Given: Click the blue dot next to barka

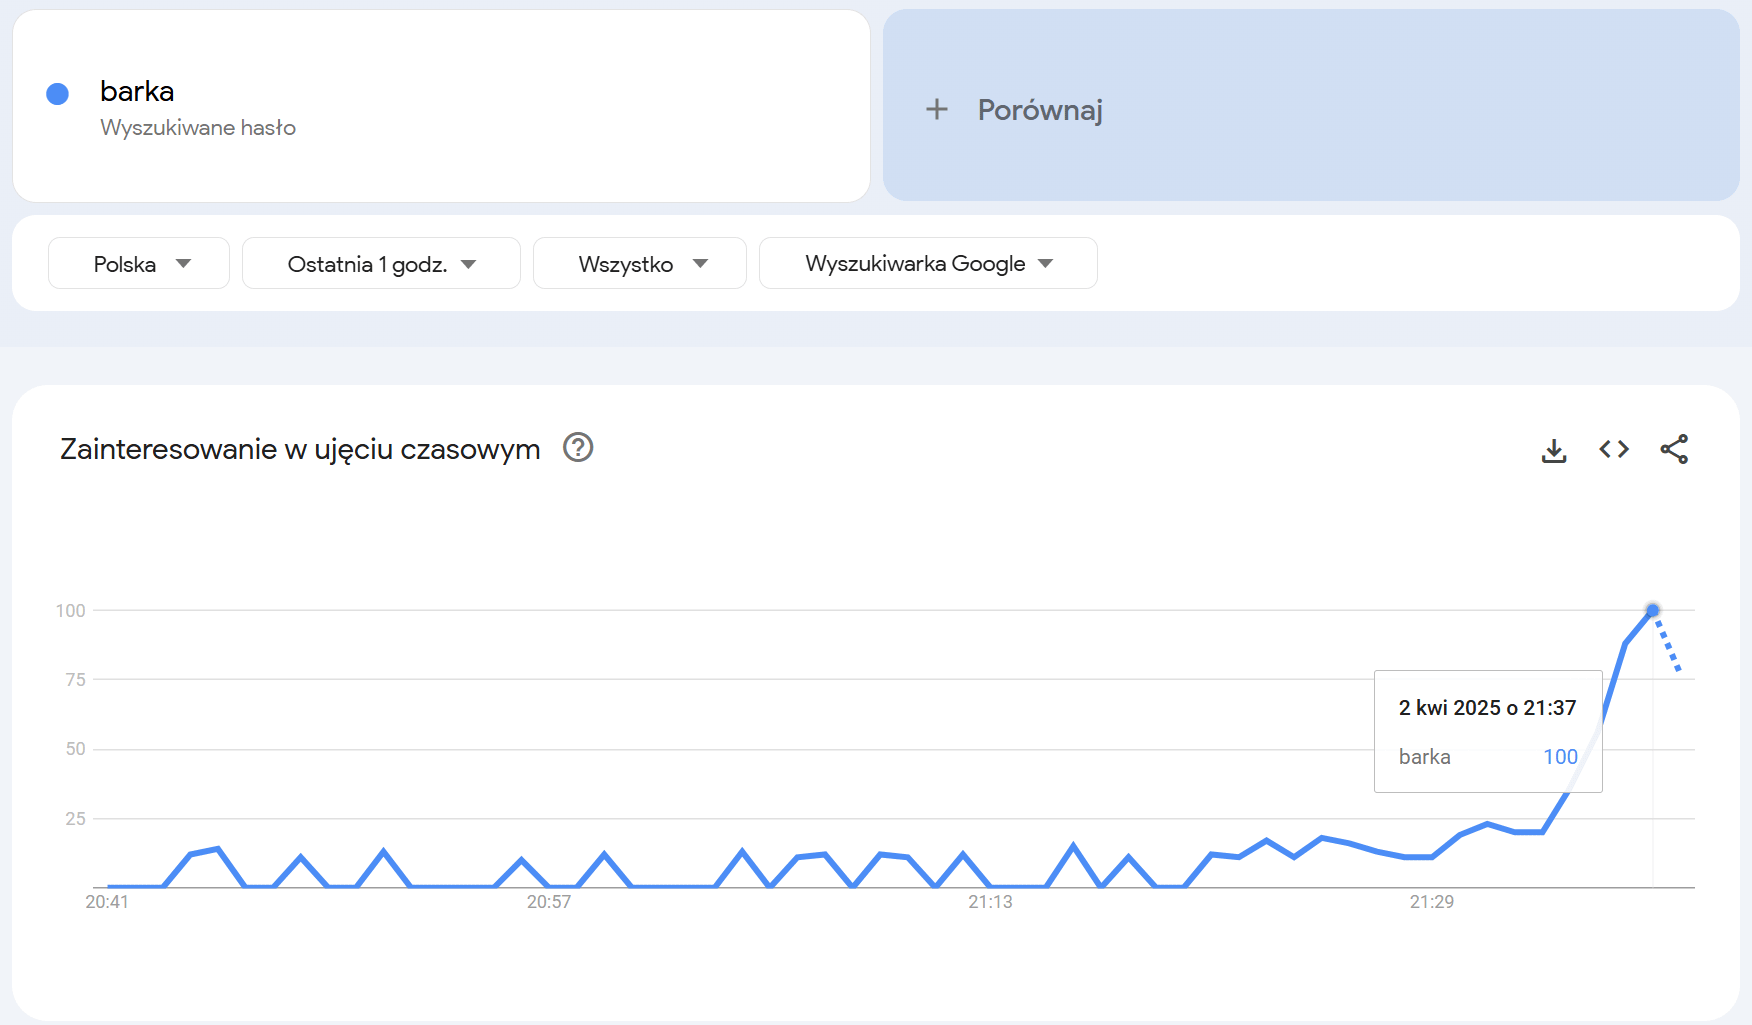Looking at the screenshot, I should (58, 94).
